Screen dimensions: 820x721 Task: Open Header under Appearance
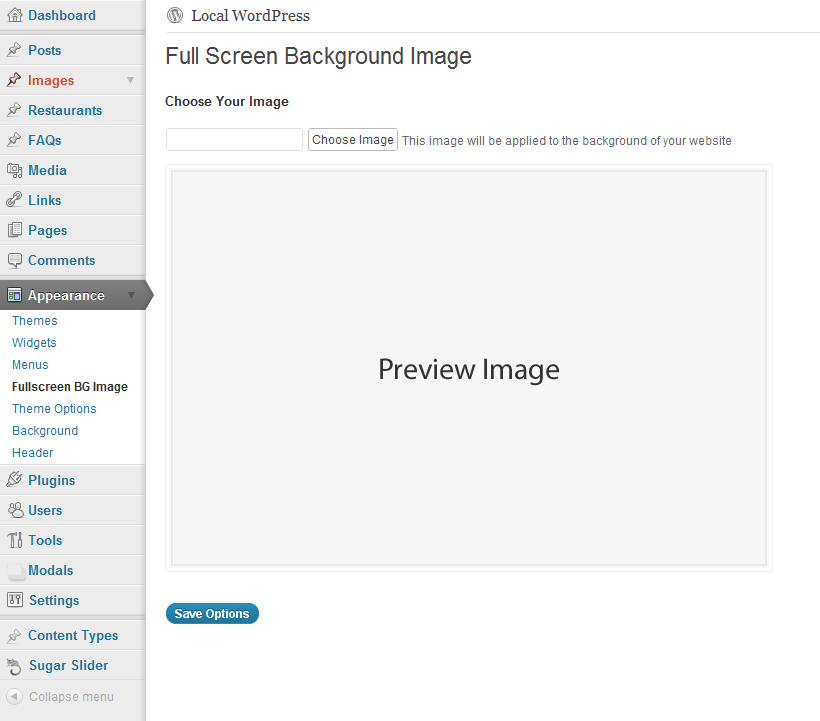[32, 452]
